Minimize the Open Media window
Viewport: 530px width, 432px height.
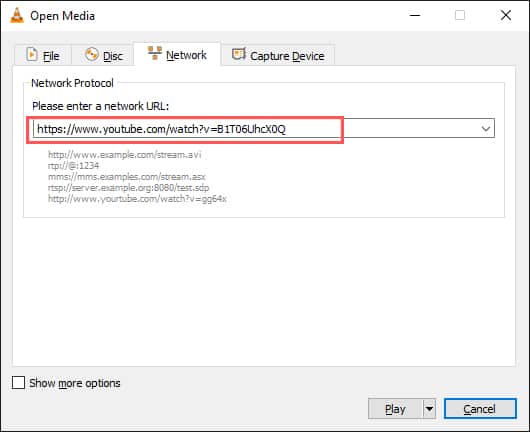(x=415, y=15)
